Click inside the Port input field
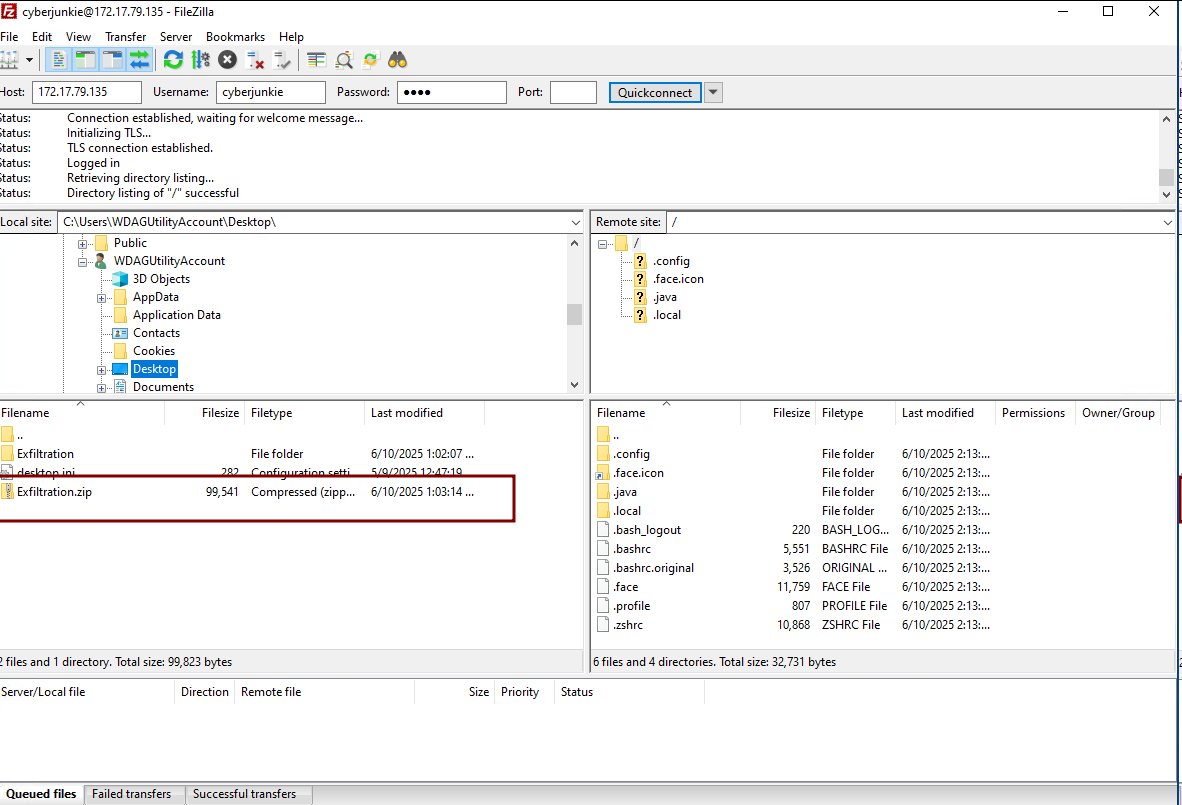 (x=573, y=92)
